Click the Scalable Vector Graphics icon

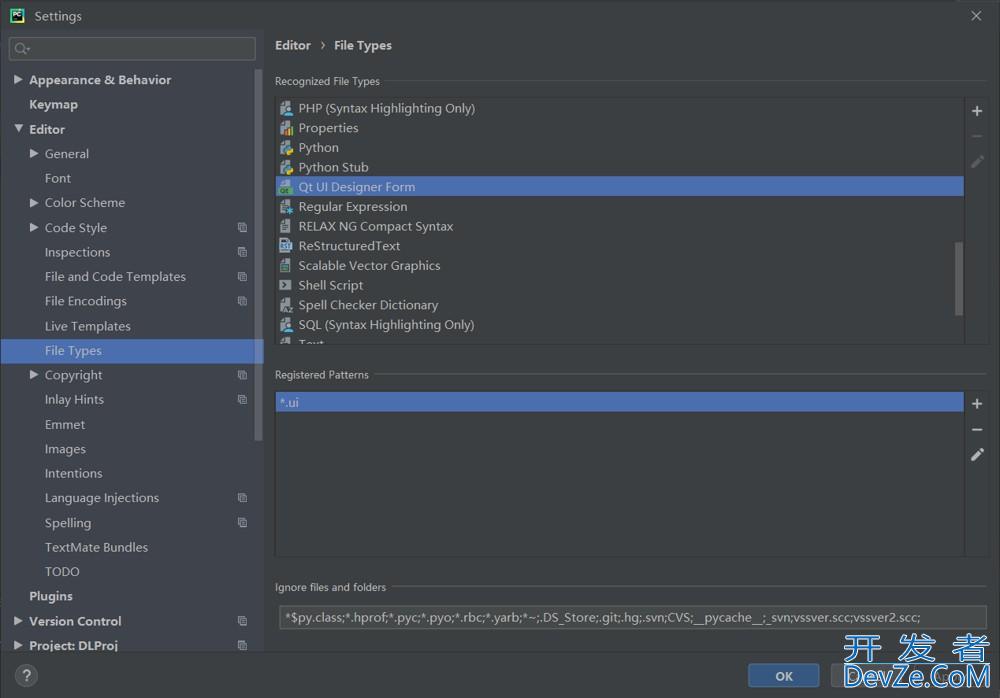pos(286,265)
